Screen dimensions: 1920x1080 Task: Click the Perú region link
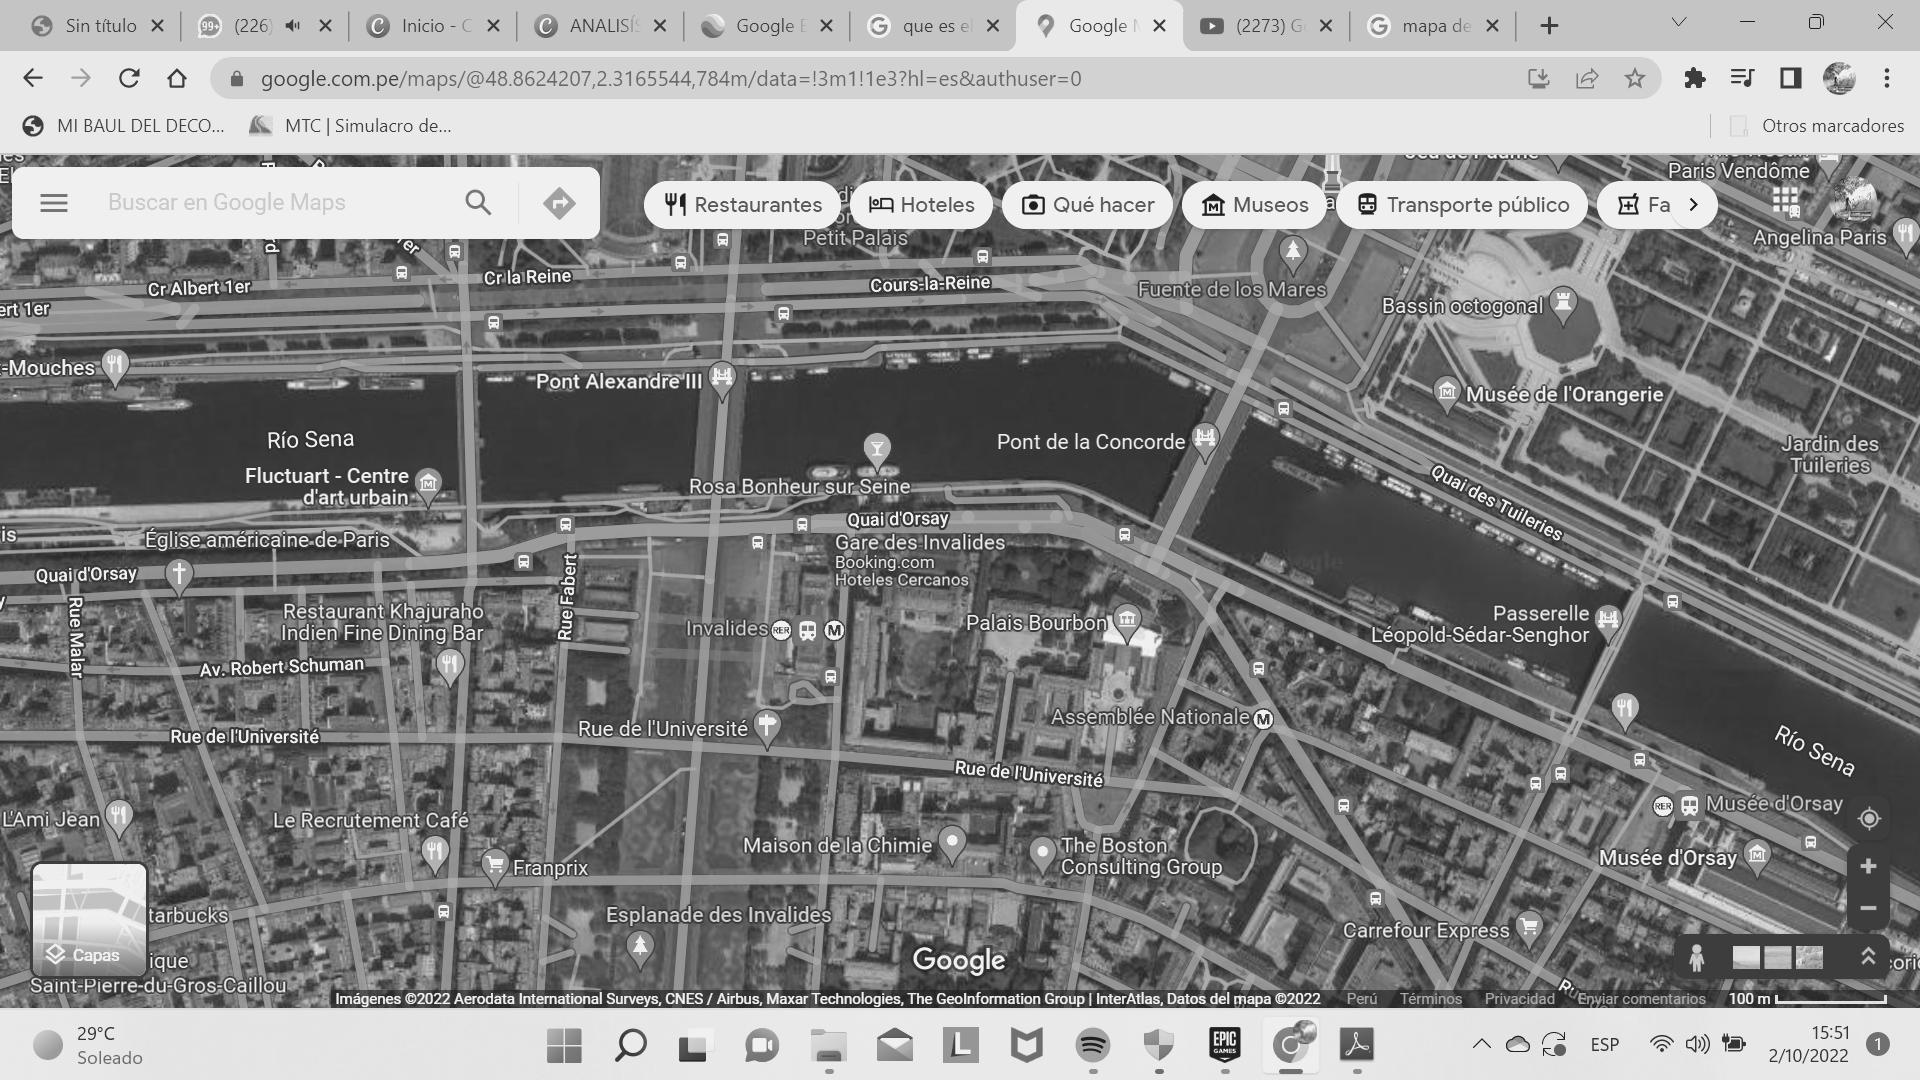pos(1361,999)
